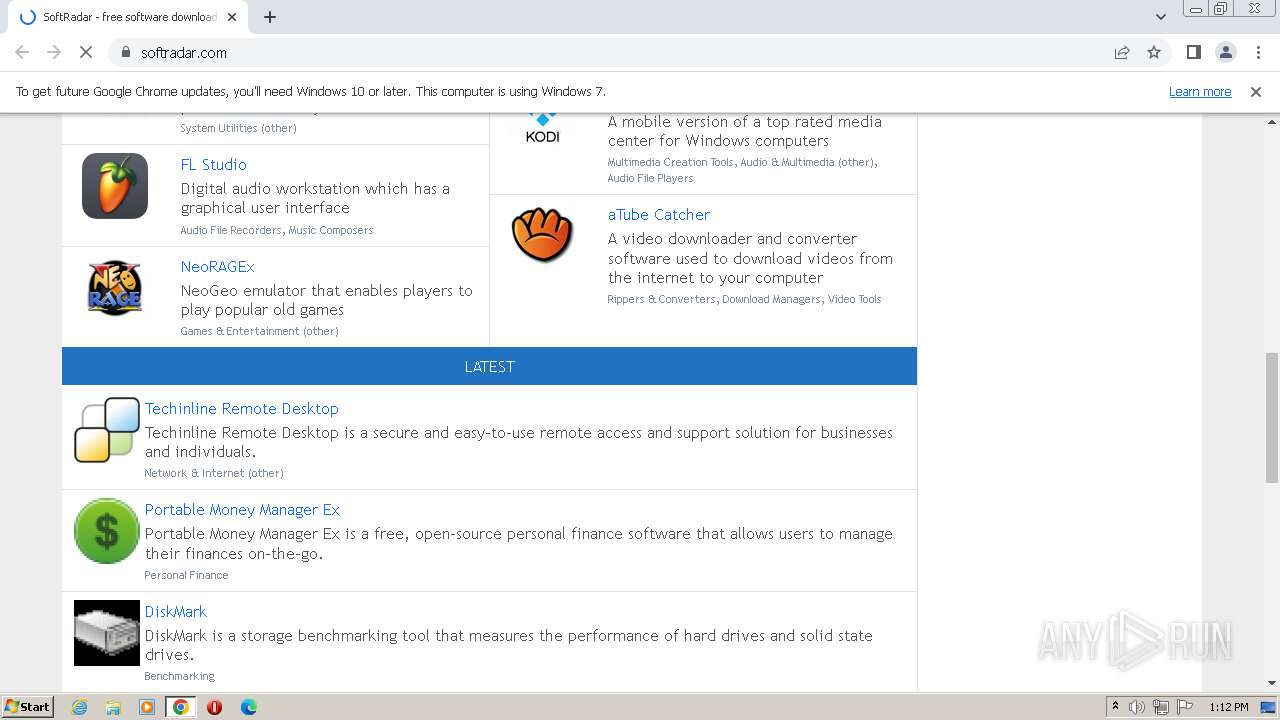Click the Kodi logo icon
The height and width of the screenshot is (720, 1280).
pos(543,128)
